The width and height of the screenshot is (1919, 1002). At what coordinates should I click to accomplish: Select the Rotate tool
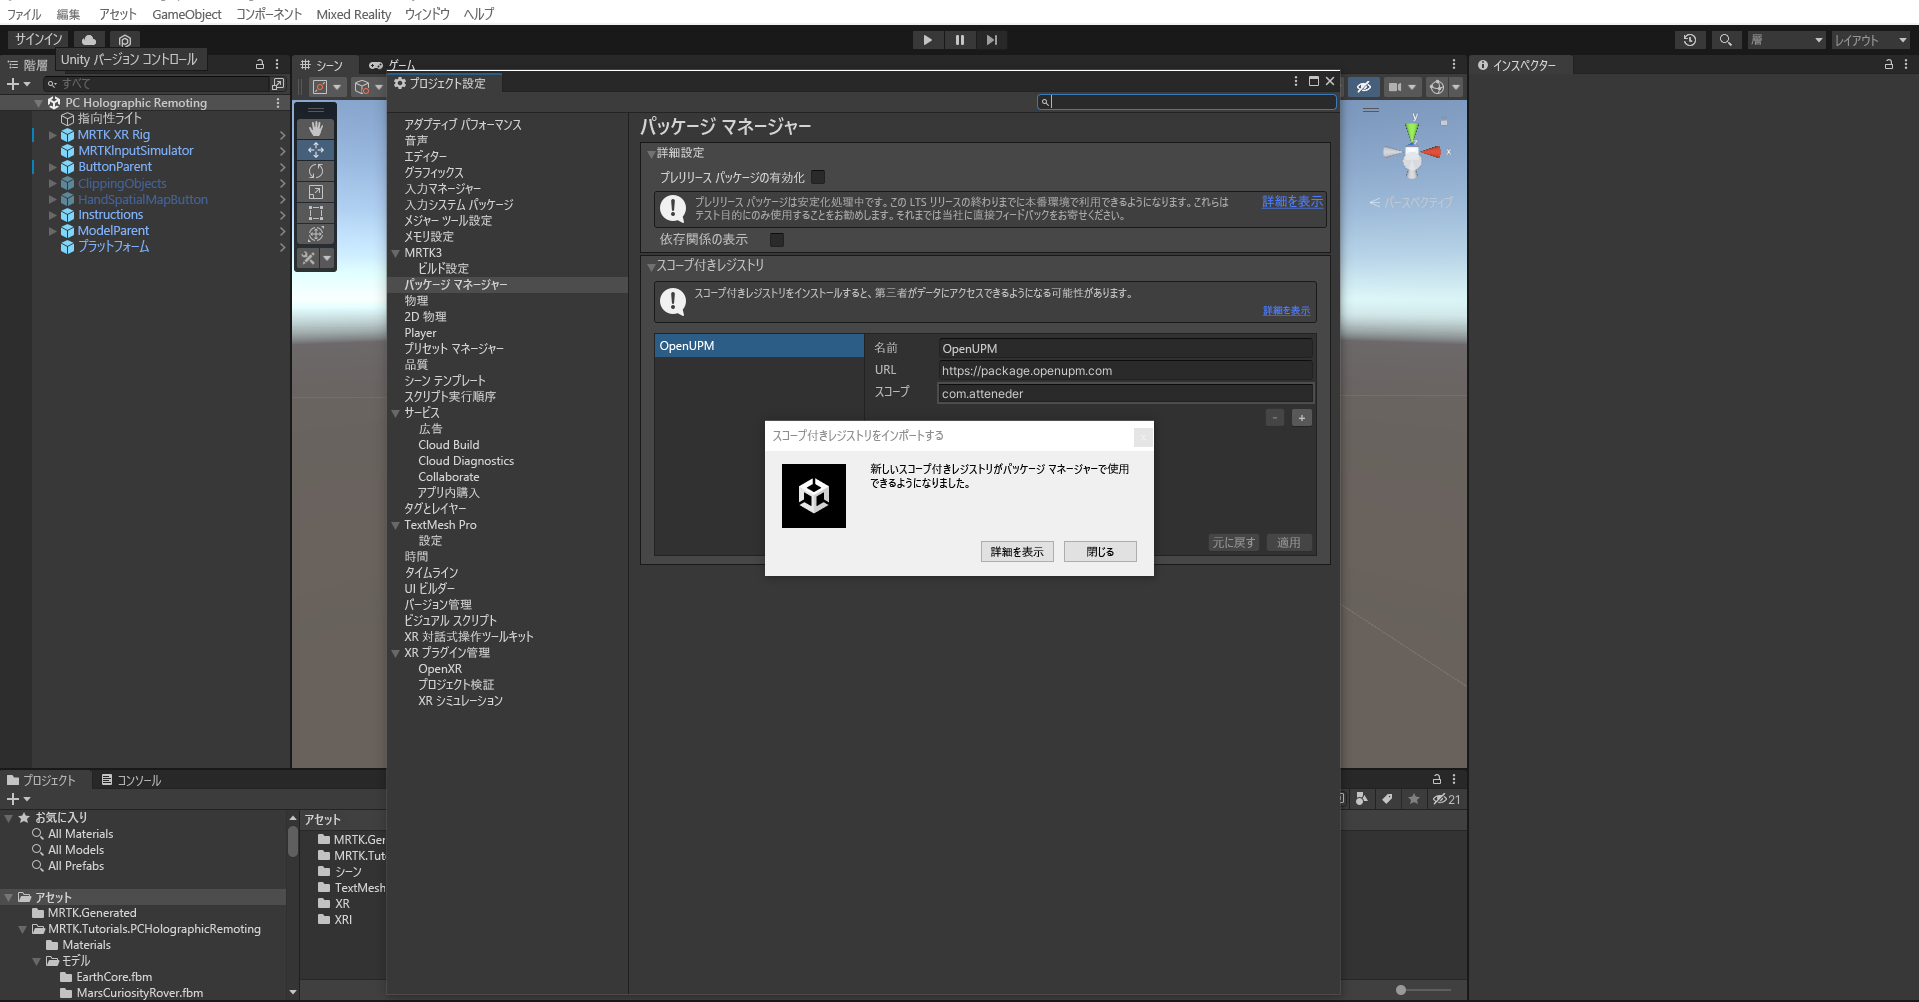315,171
